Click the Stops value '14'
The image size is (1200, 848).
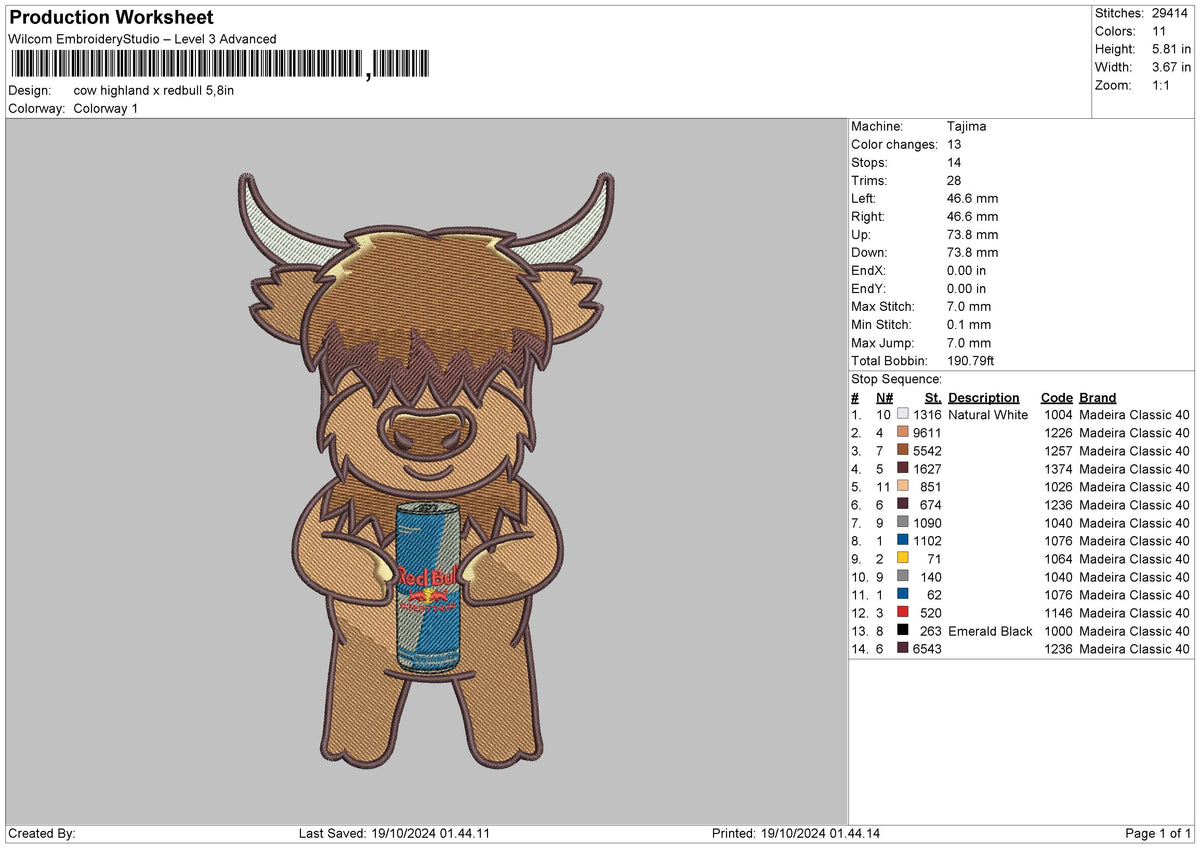(x=954, y=163)
